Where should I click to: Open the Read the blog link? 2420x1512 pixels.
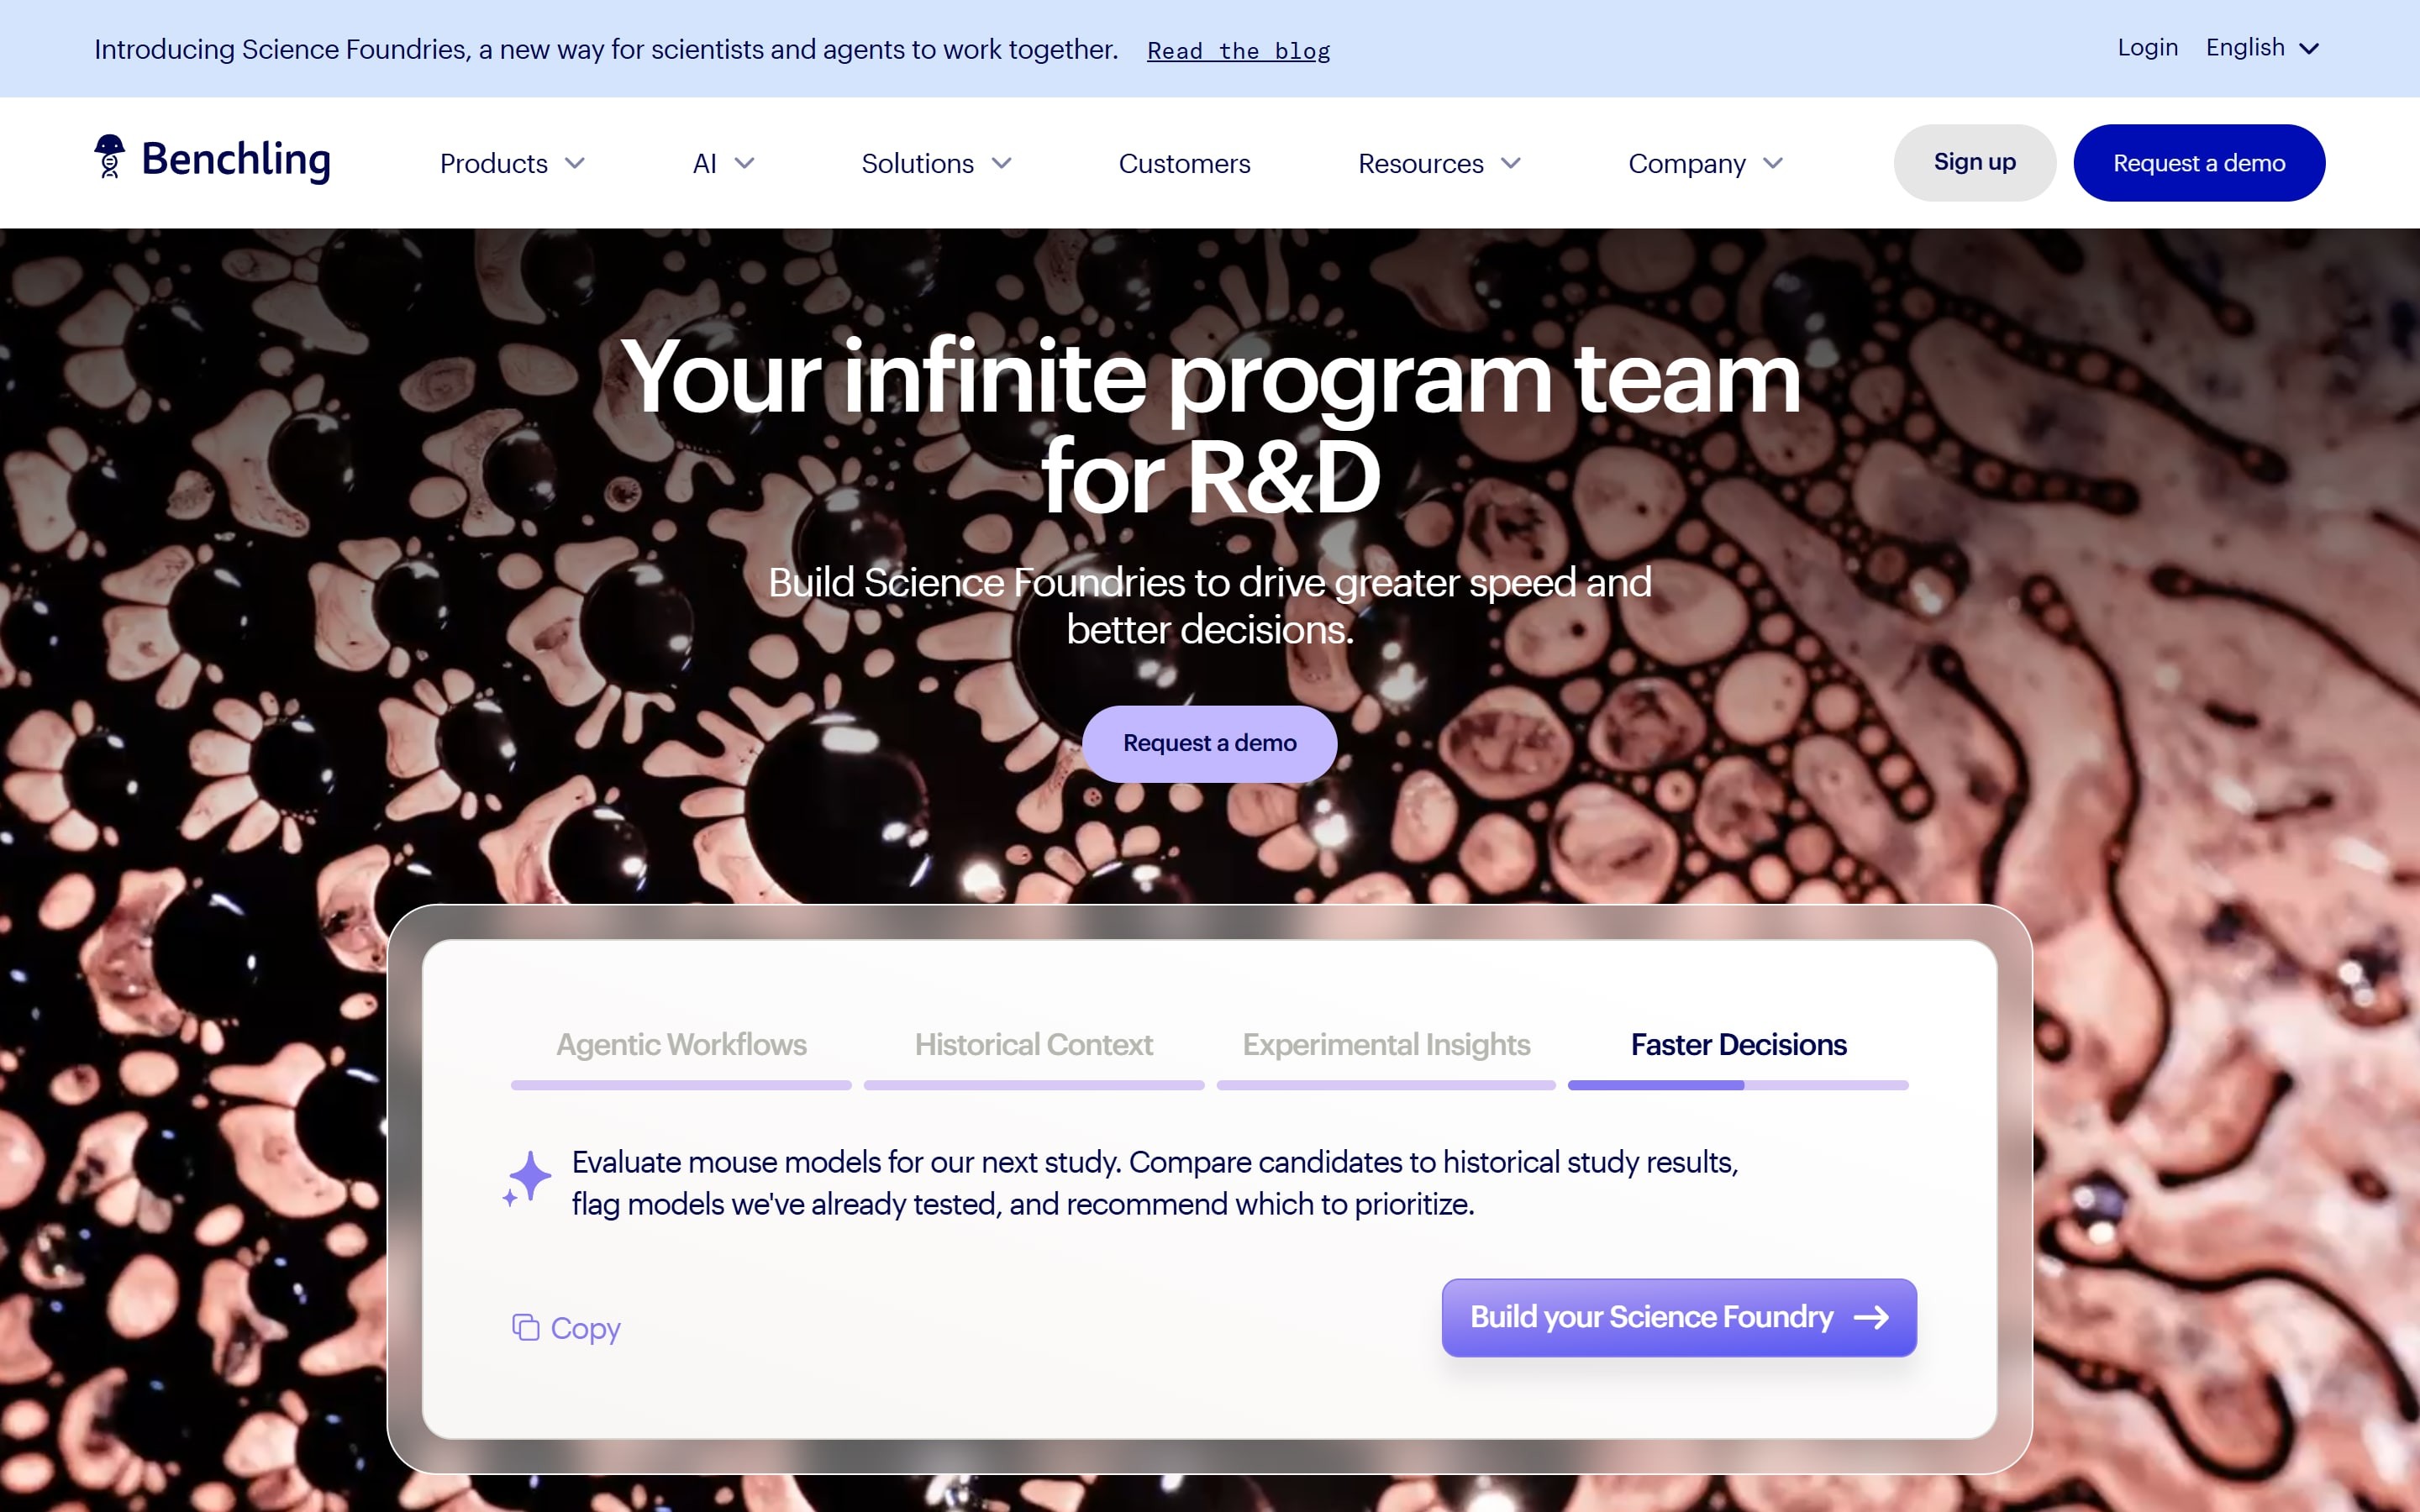point(1238,50)
